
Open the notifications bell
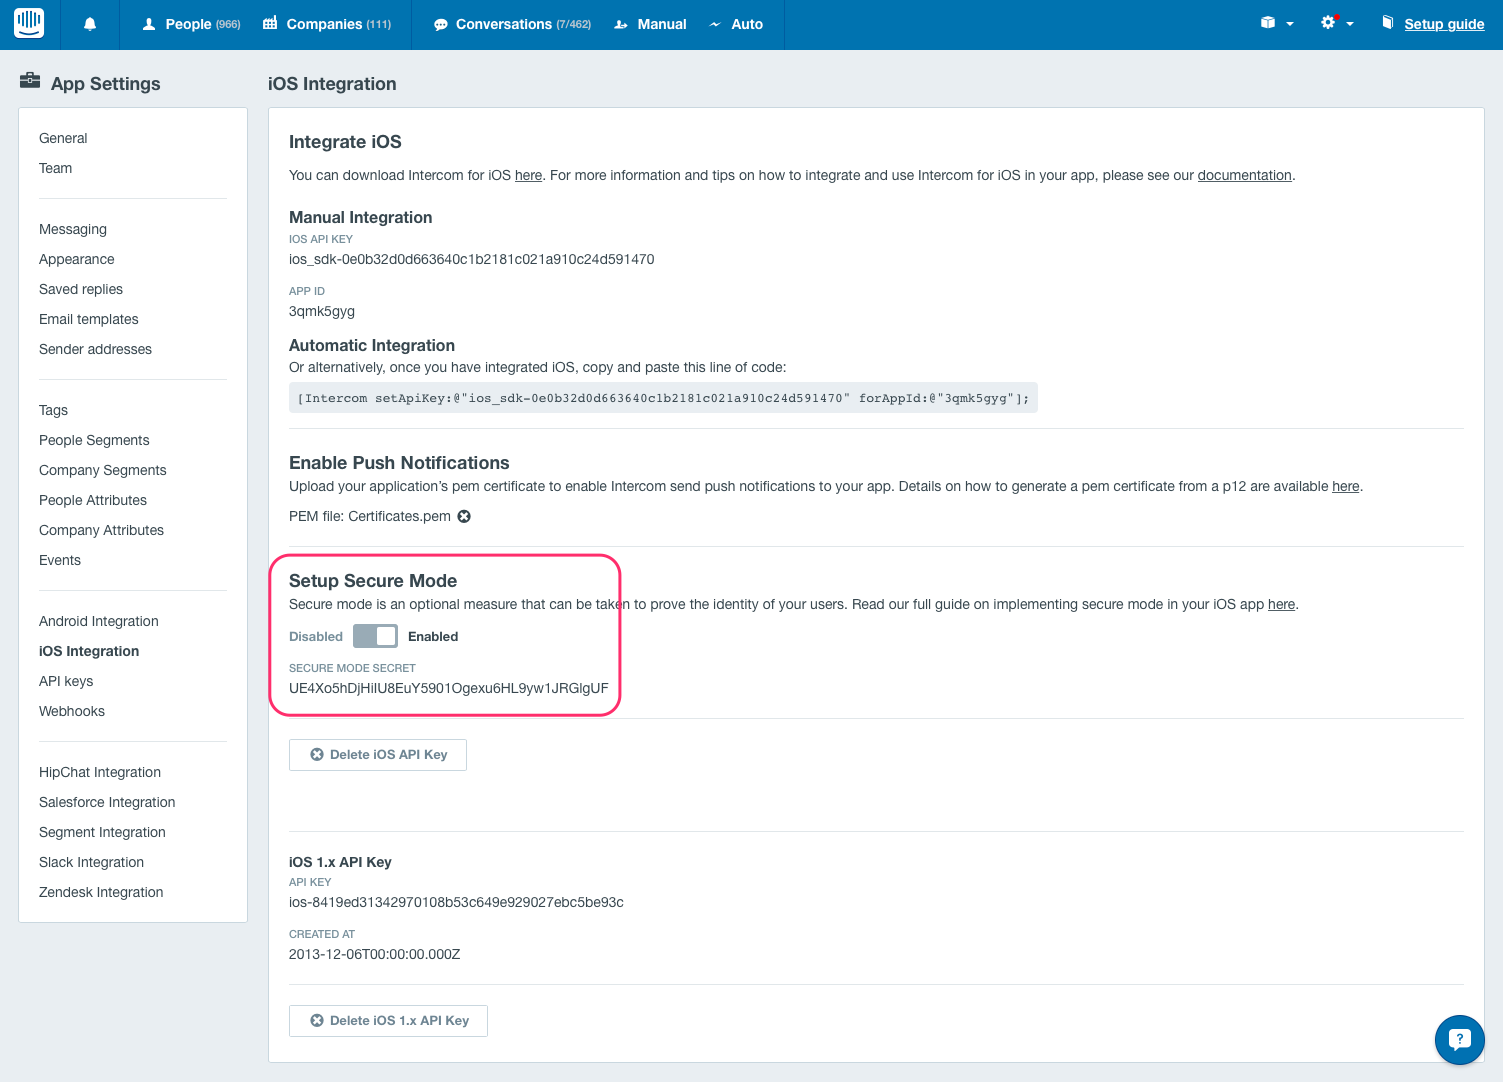coord(90,24)
